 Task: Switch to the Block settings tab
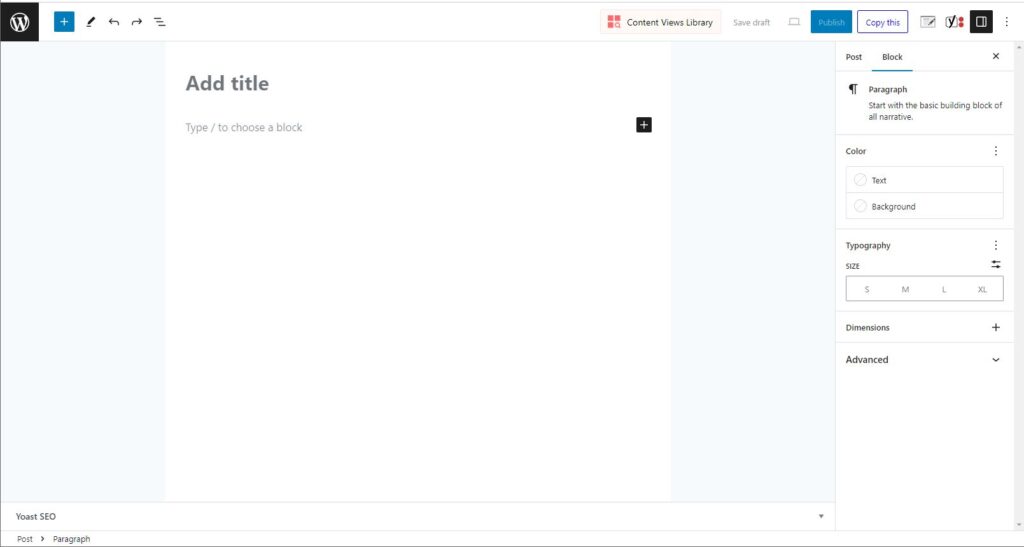[x=892, y=57]
